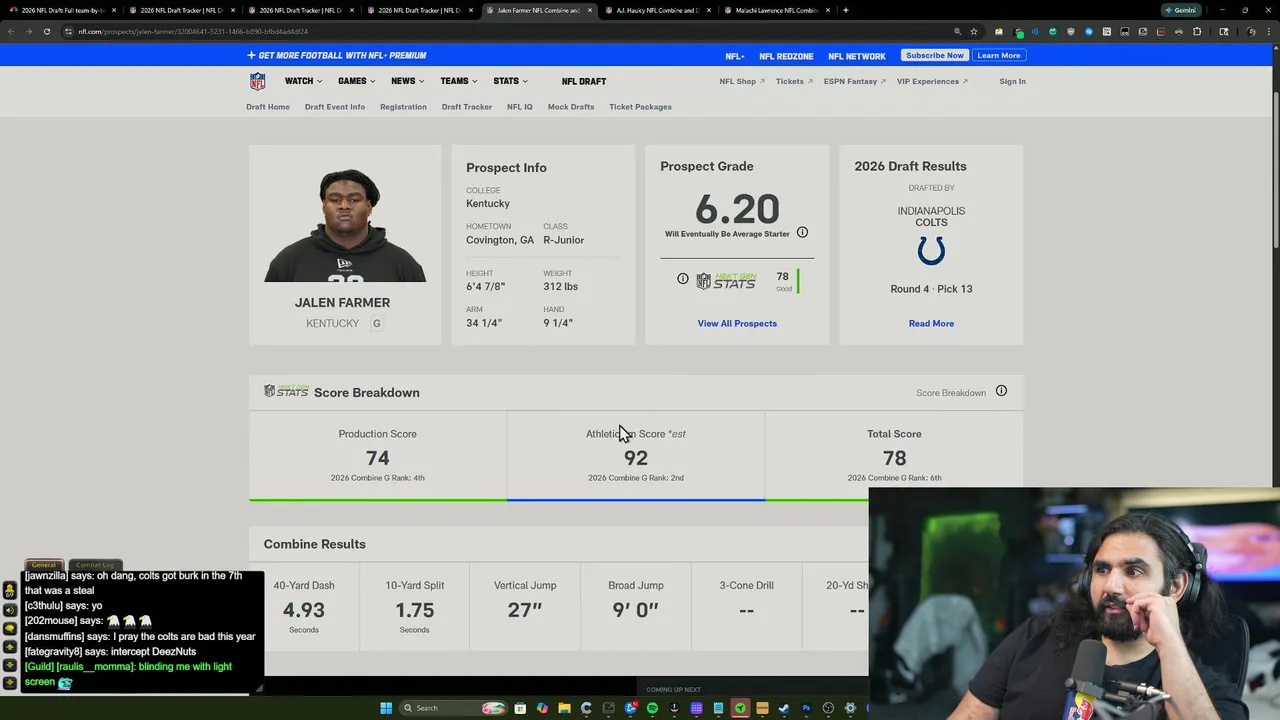Open a new browser tab
The width and height of the screenshot is (1280, 720).
[846, 10]
